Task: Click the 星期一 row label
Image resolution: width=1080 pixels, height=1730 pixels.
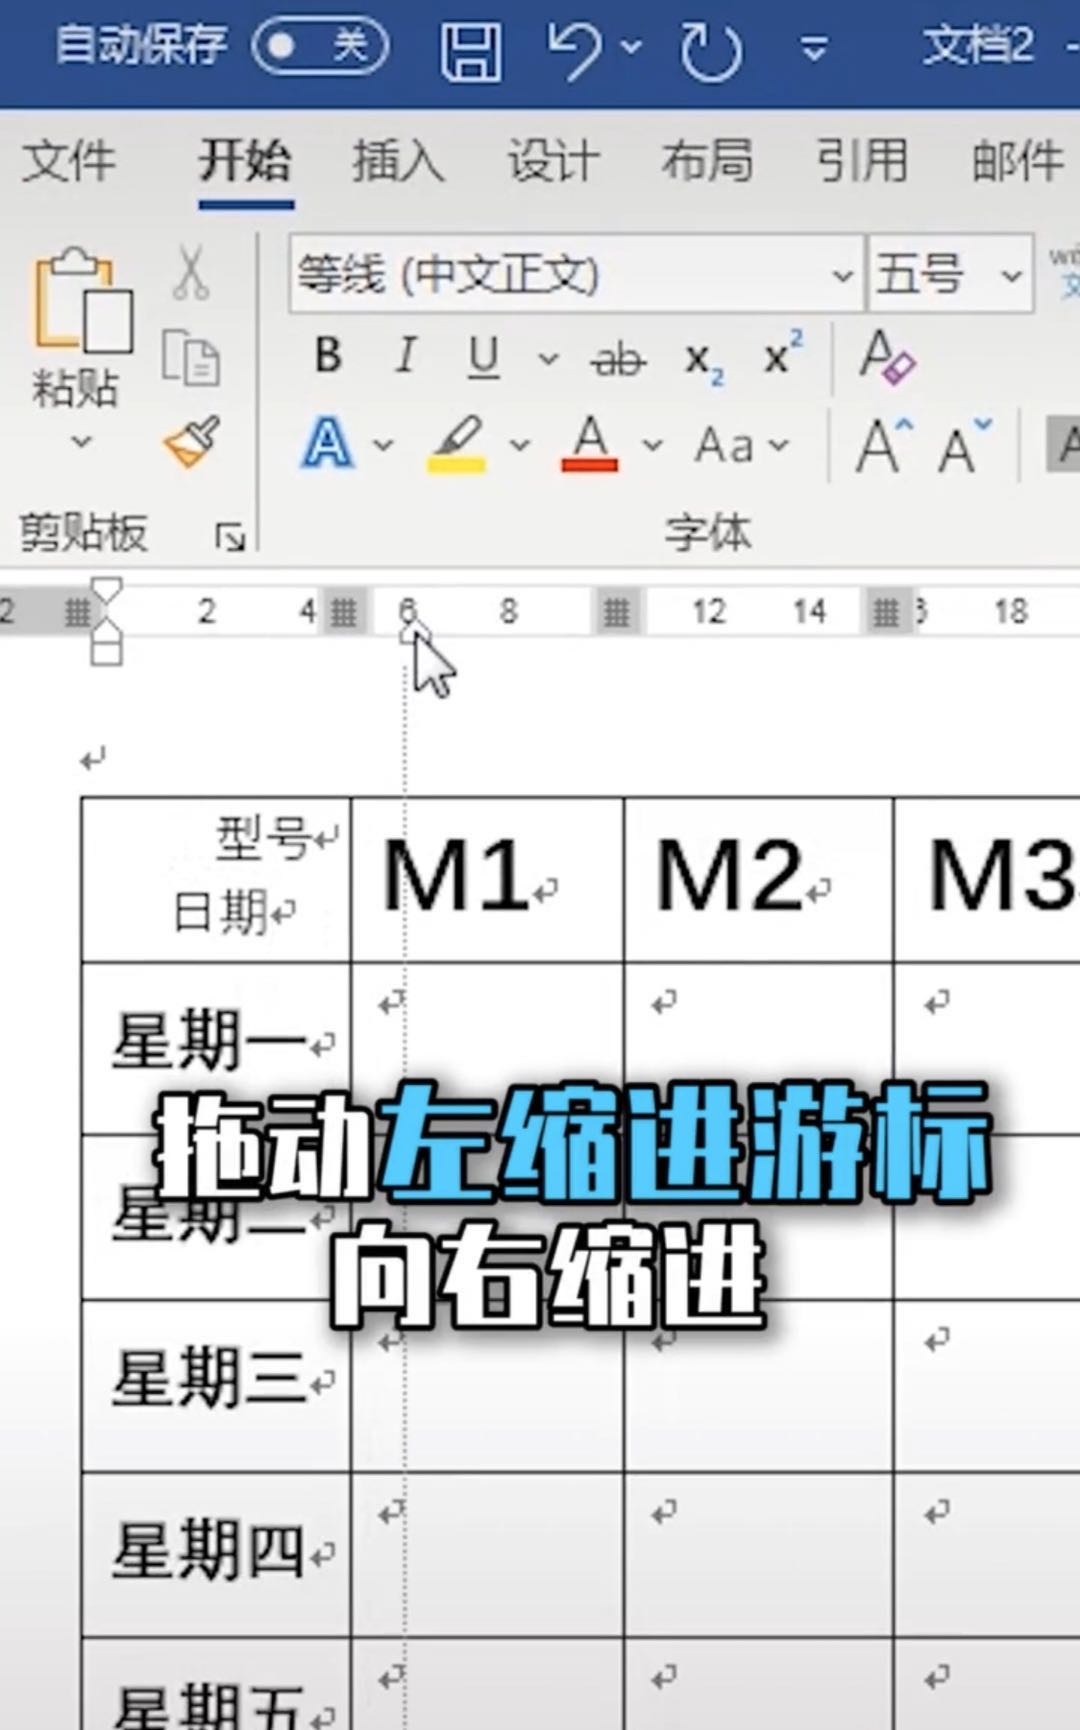Action: pos(208,1041)
